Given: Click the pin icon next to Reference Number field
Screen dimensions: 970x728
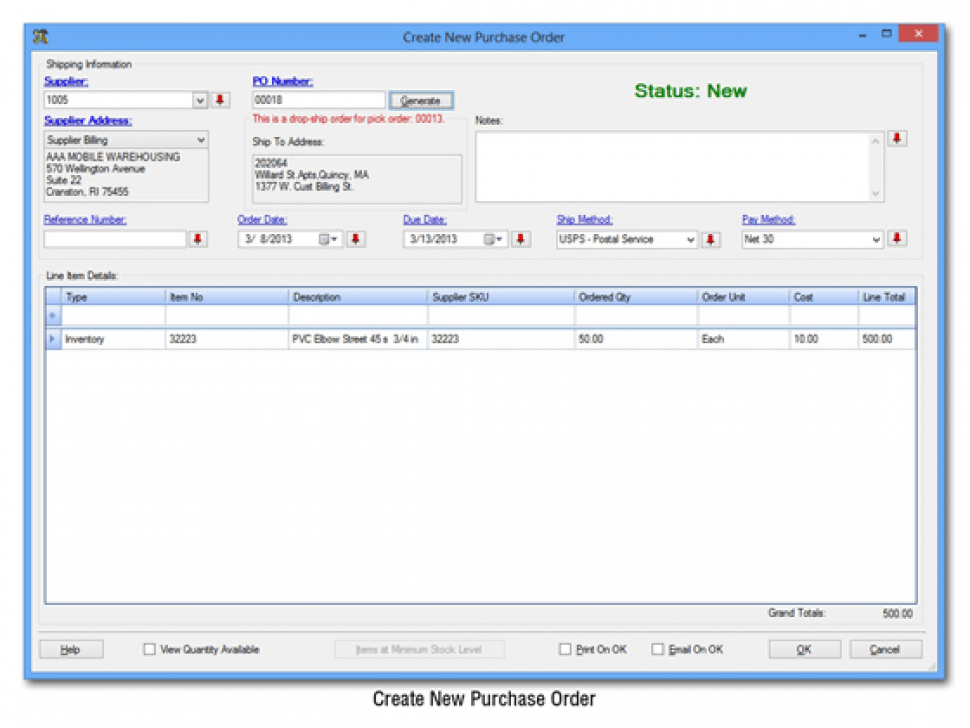Looking at the screenshot, I should (x=198, y=239).
